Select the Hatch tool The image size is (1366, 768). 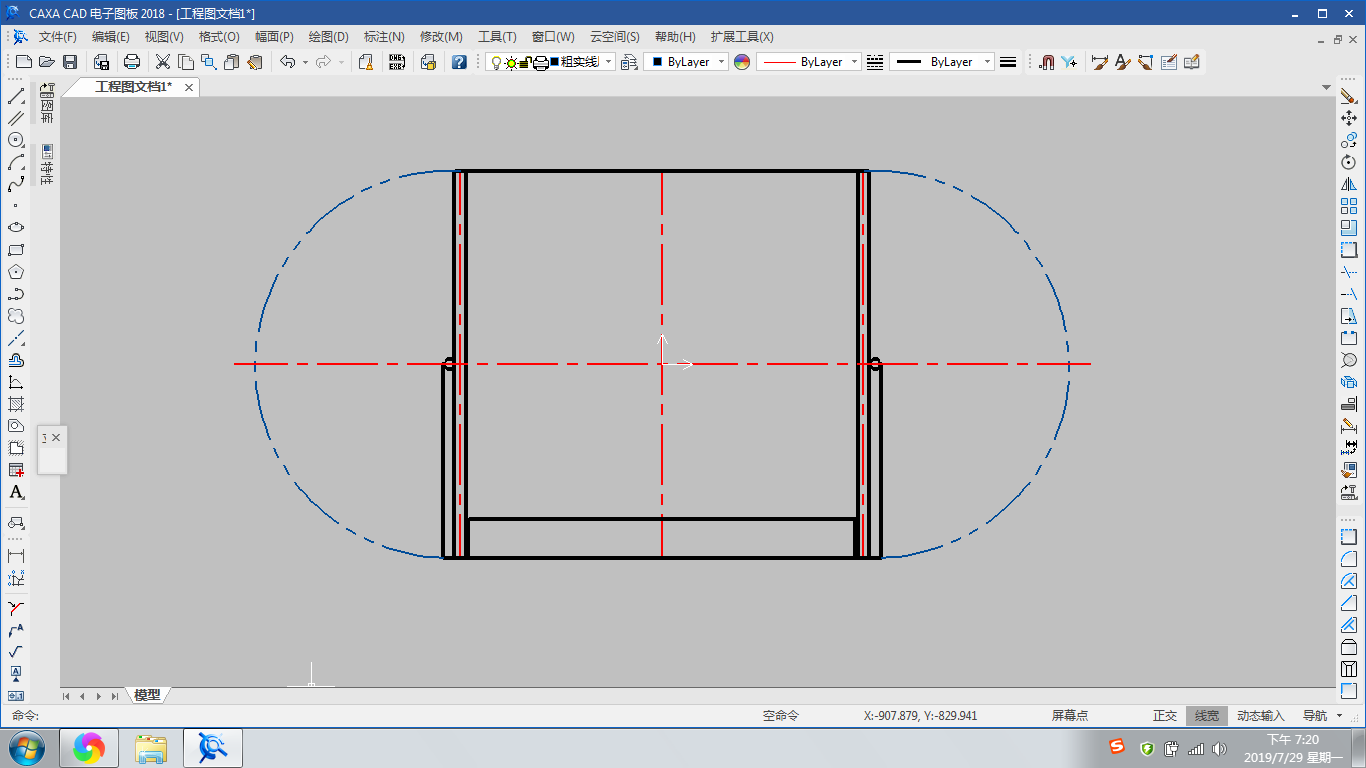[16, 404]
